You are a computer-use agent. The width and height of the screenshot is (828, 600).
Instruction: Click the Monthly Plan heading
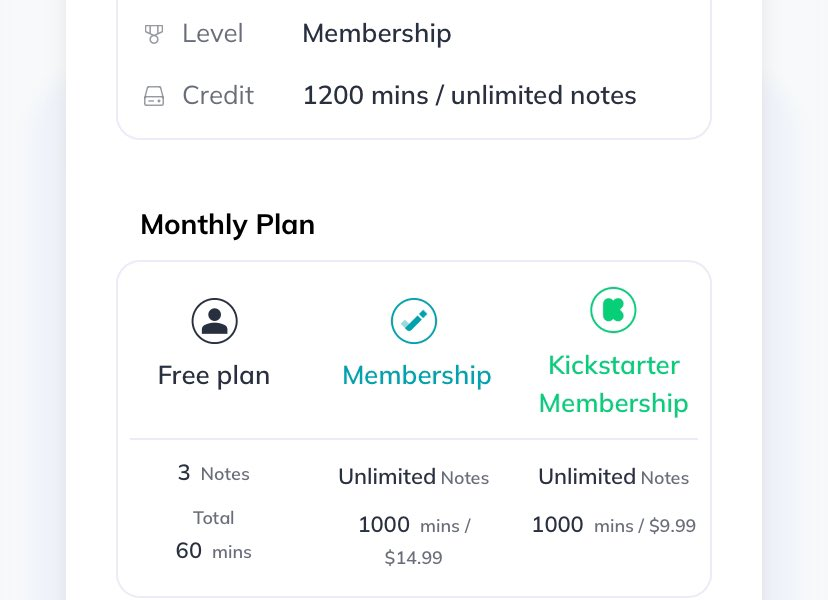click(227, 225)
